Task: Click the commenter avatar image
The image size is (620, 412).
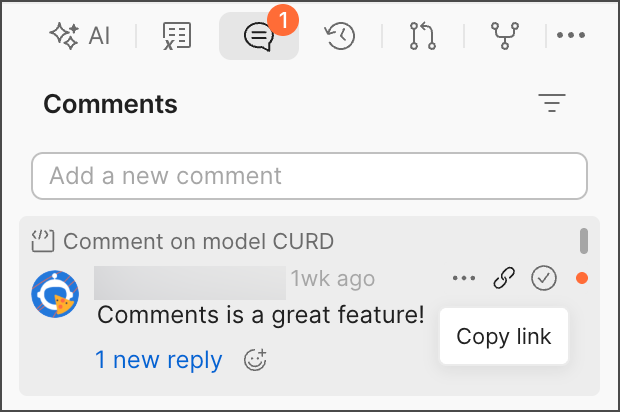Action: click(56, 294)
